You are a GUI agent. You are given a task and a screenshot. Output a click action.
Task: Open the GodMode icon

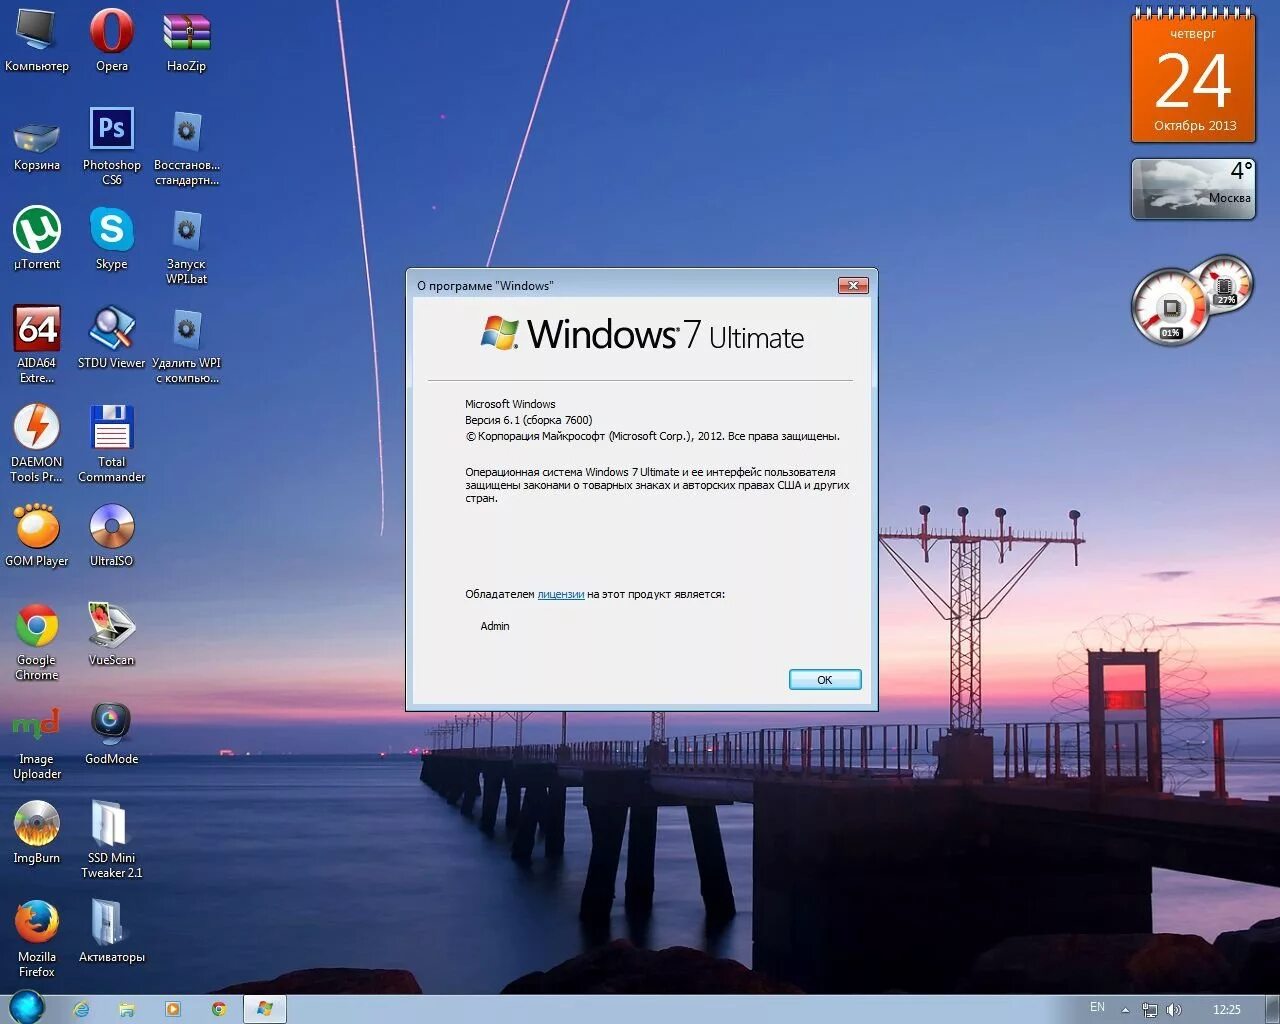(112, 733)
